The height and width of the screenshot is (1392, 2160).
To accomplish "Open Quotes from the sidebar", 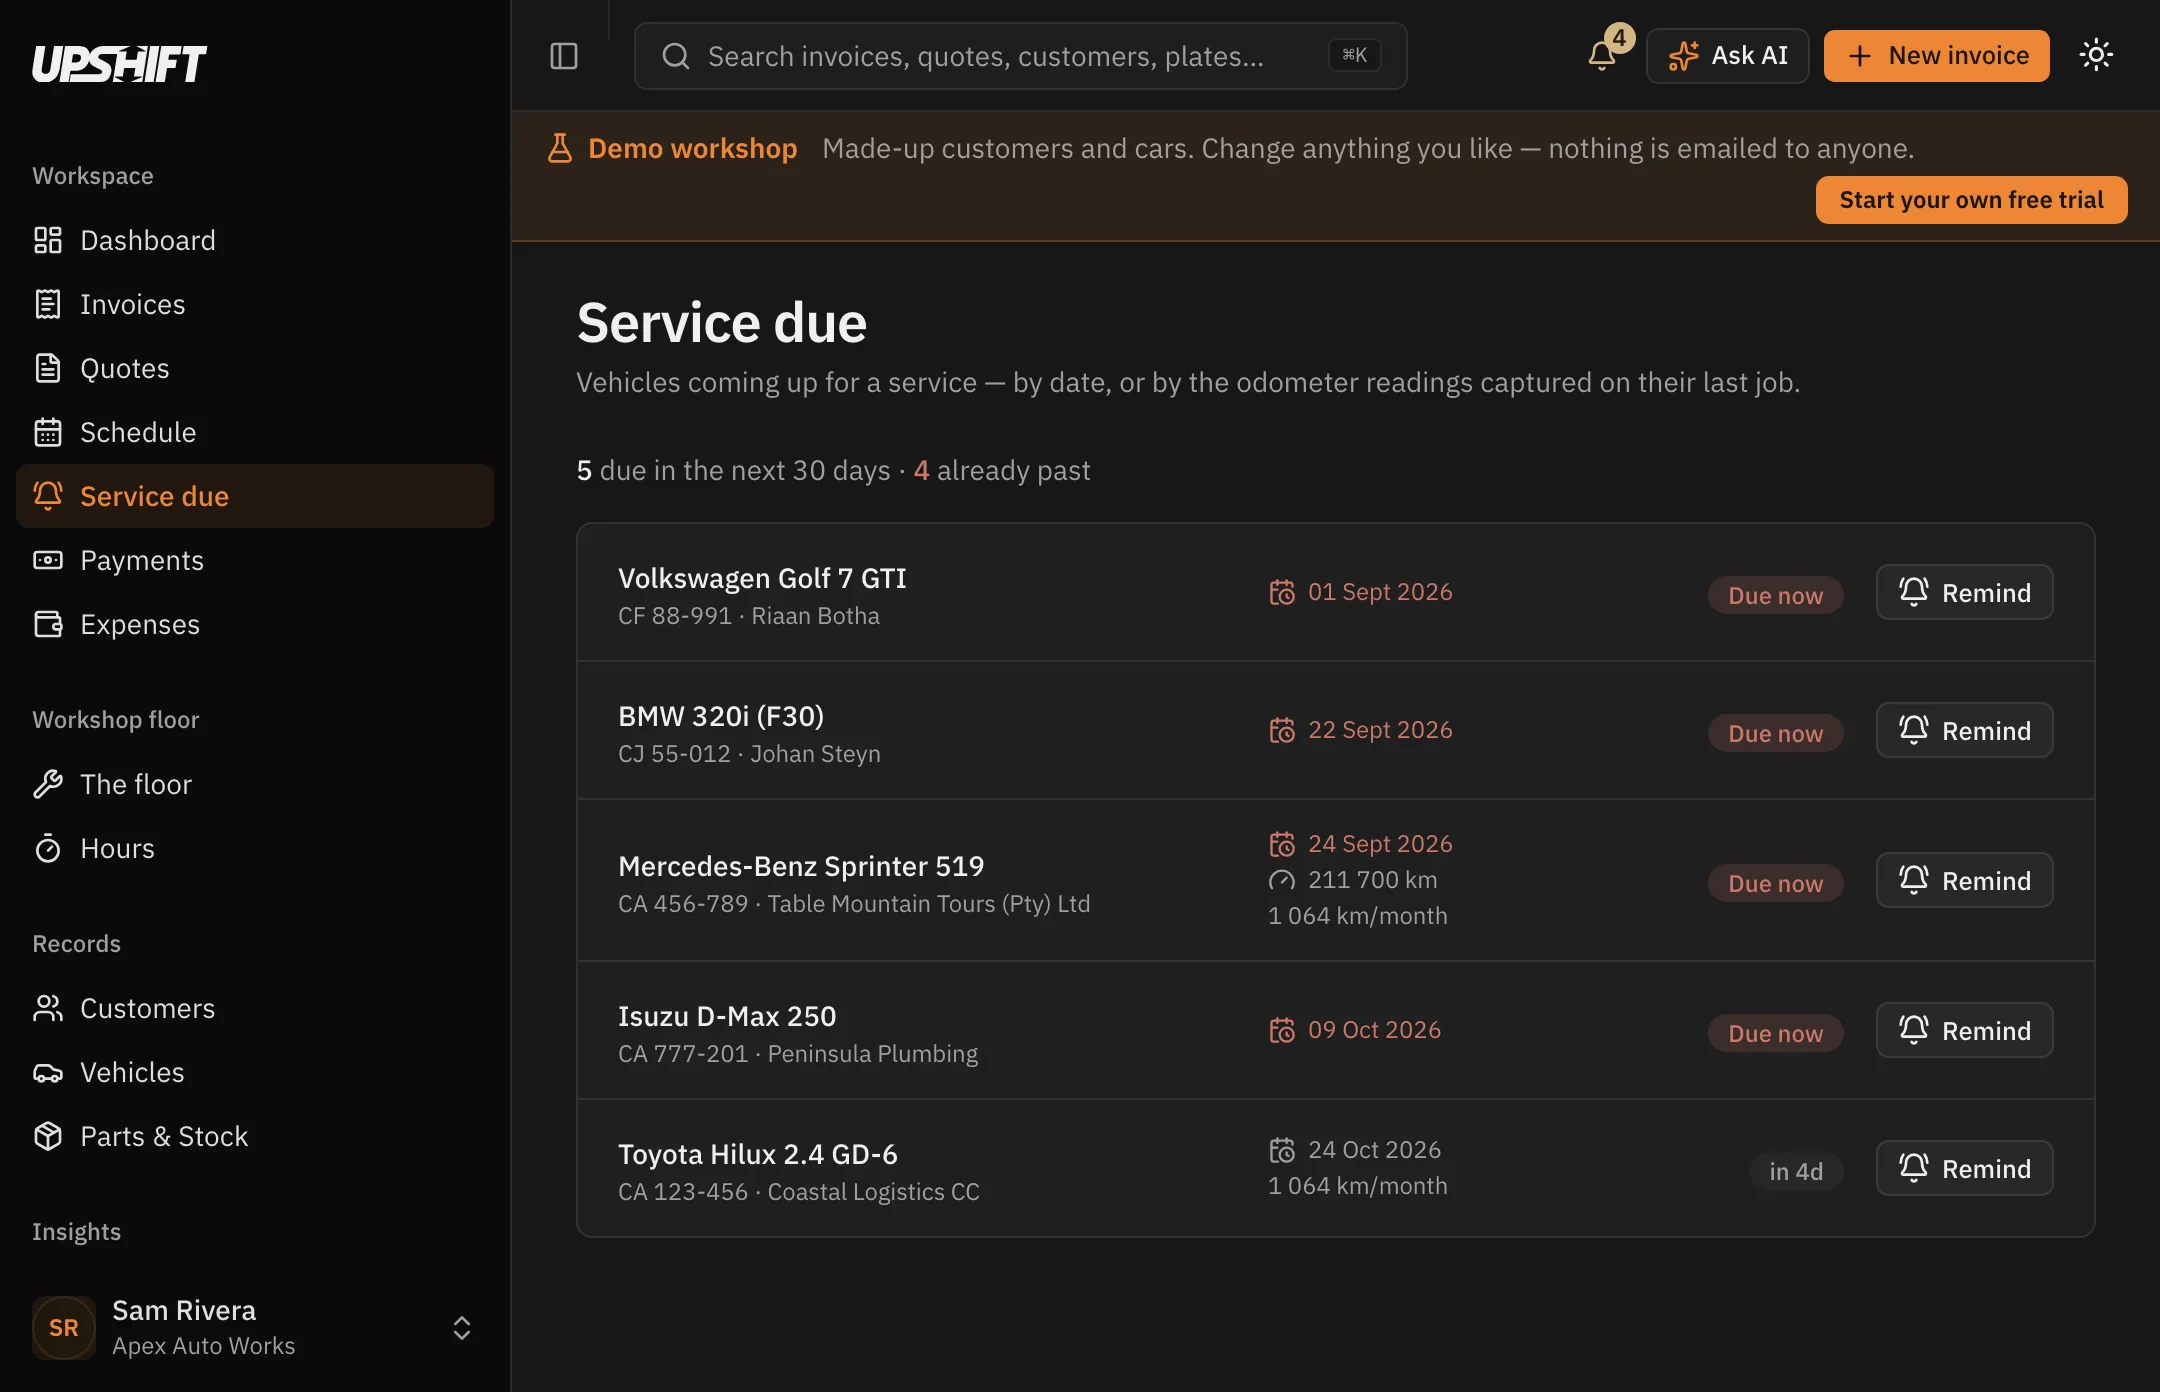I will click(254, 368).
